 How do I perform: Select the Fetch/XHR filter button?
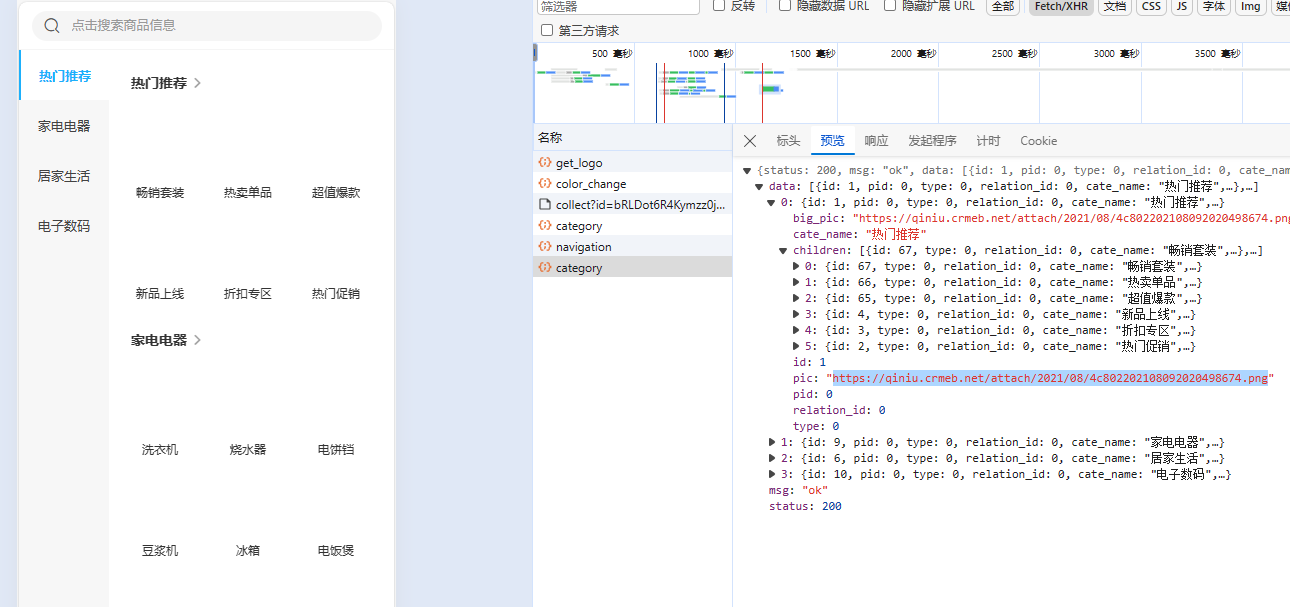(1059, 7)
